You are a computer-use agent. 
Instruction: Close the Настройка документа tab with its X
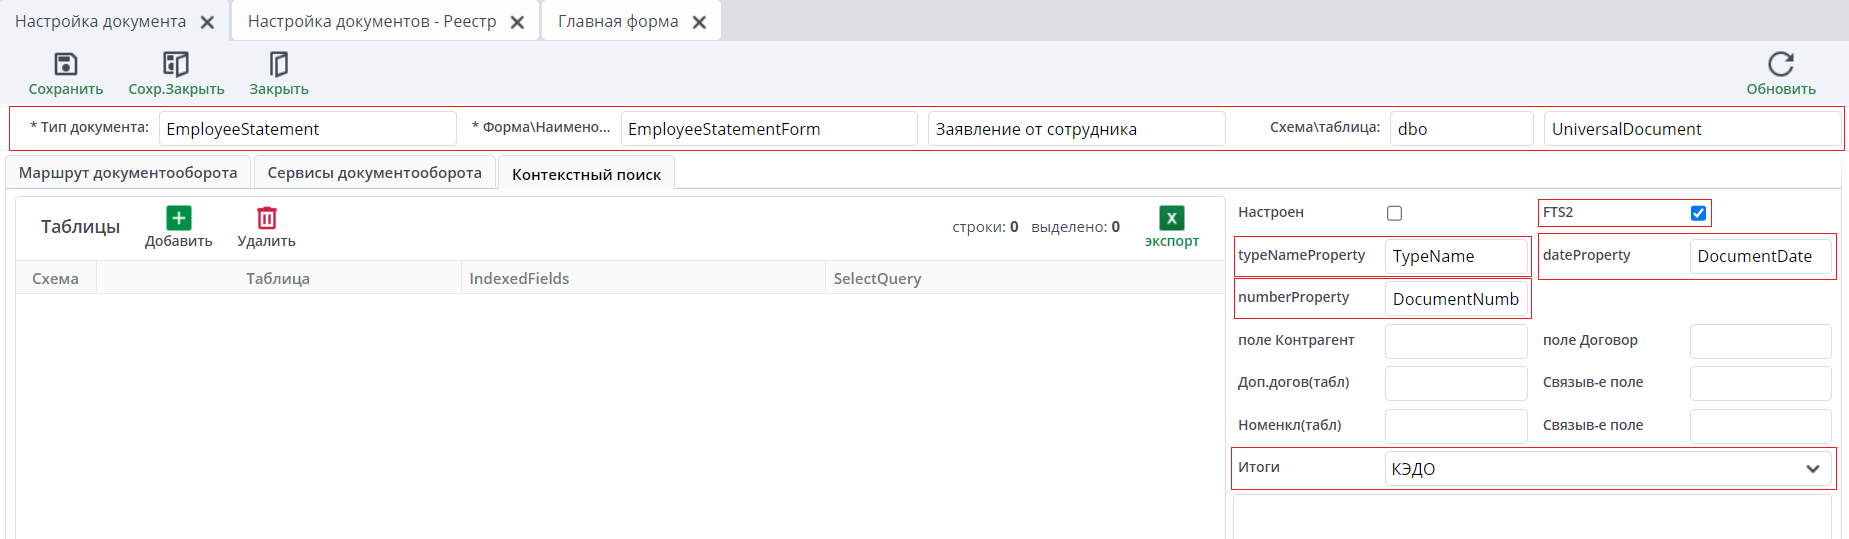[207, 22]
